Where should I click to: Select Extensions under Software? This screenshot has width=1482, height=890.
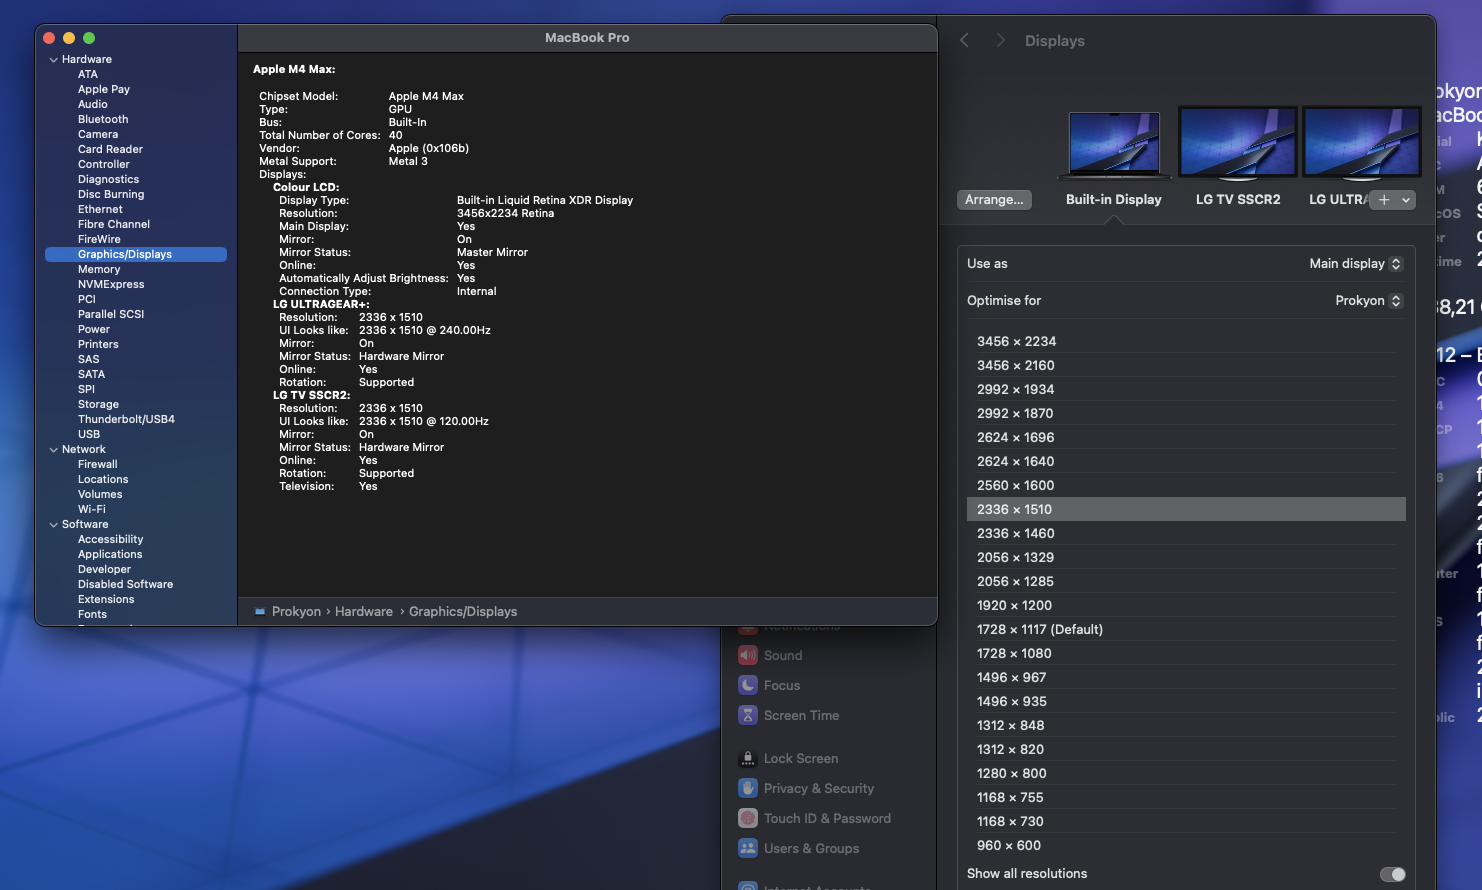coord(106,599)
